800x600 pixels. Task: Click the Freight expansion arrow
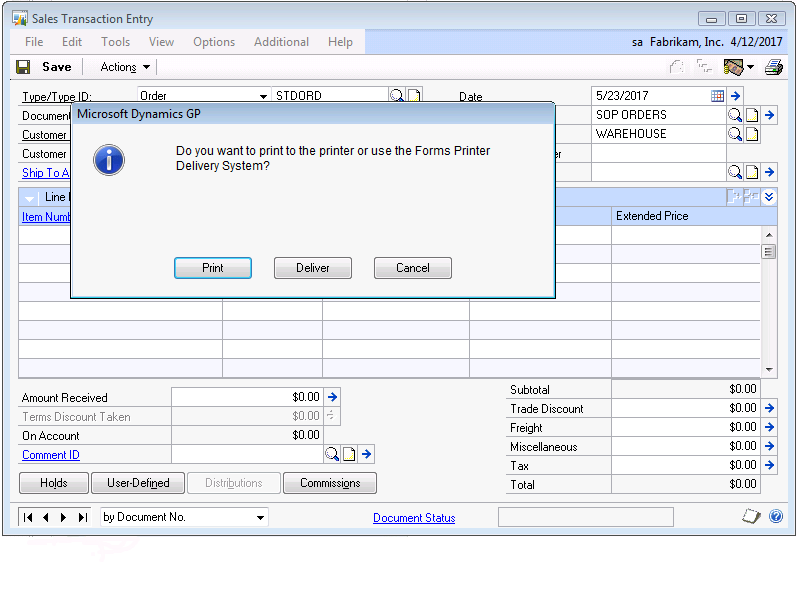point(769,427)
